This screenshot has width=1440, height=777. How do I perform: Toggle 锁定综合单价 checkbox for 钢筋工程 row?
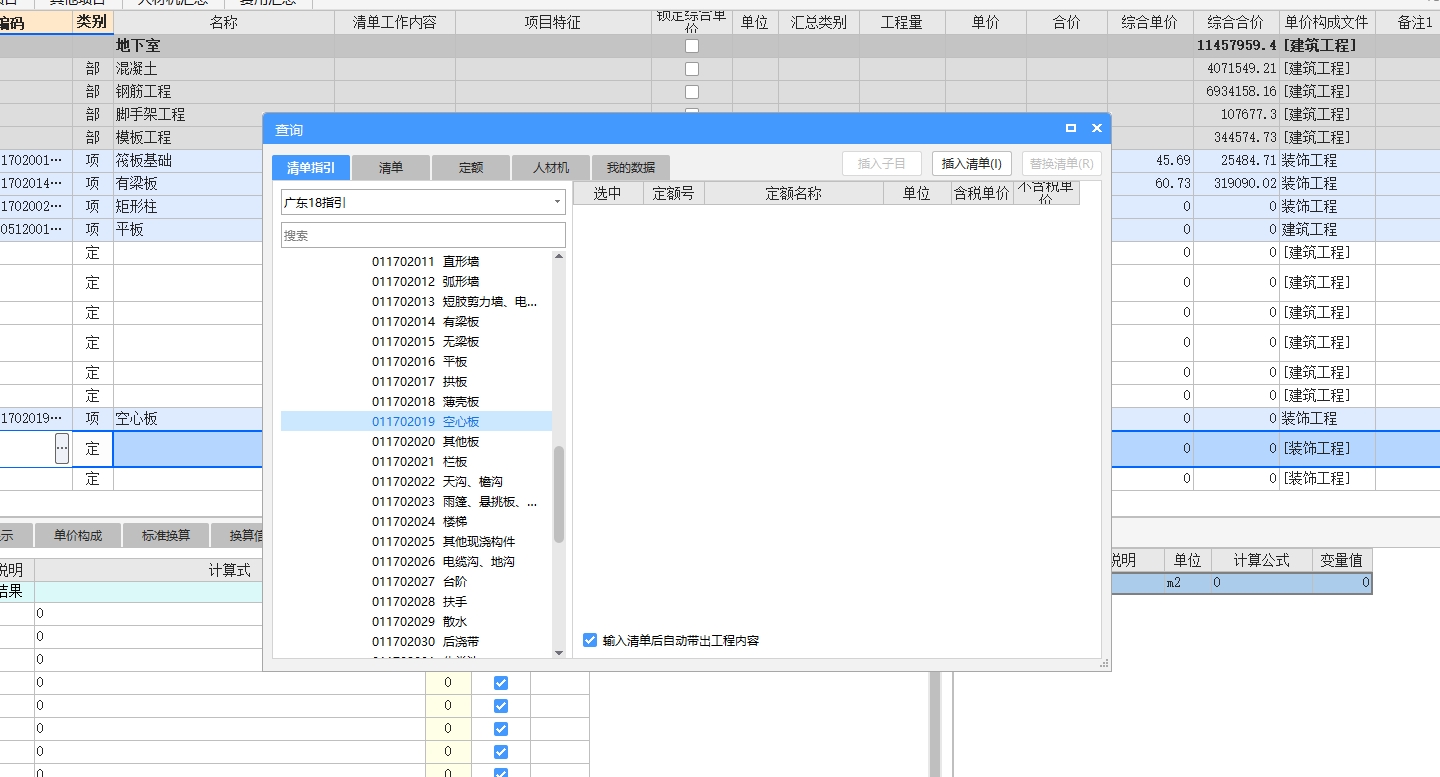692,92
